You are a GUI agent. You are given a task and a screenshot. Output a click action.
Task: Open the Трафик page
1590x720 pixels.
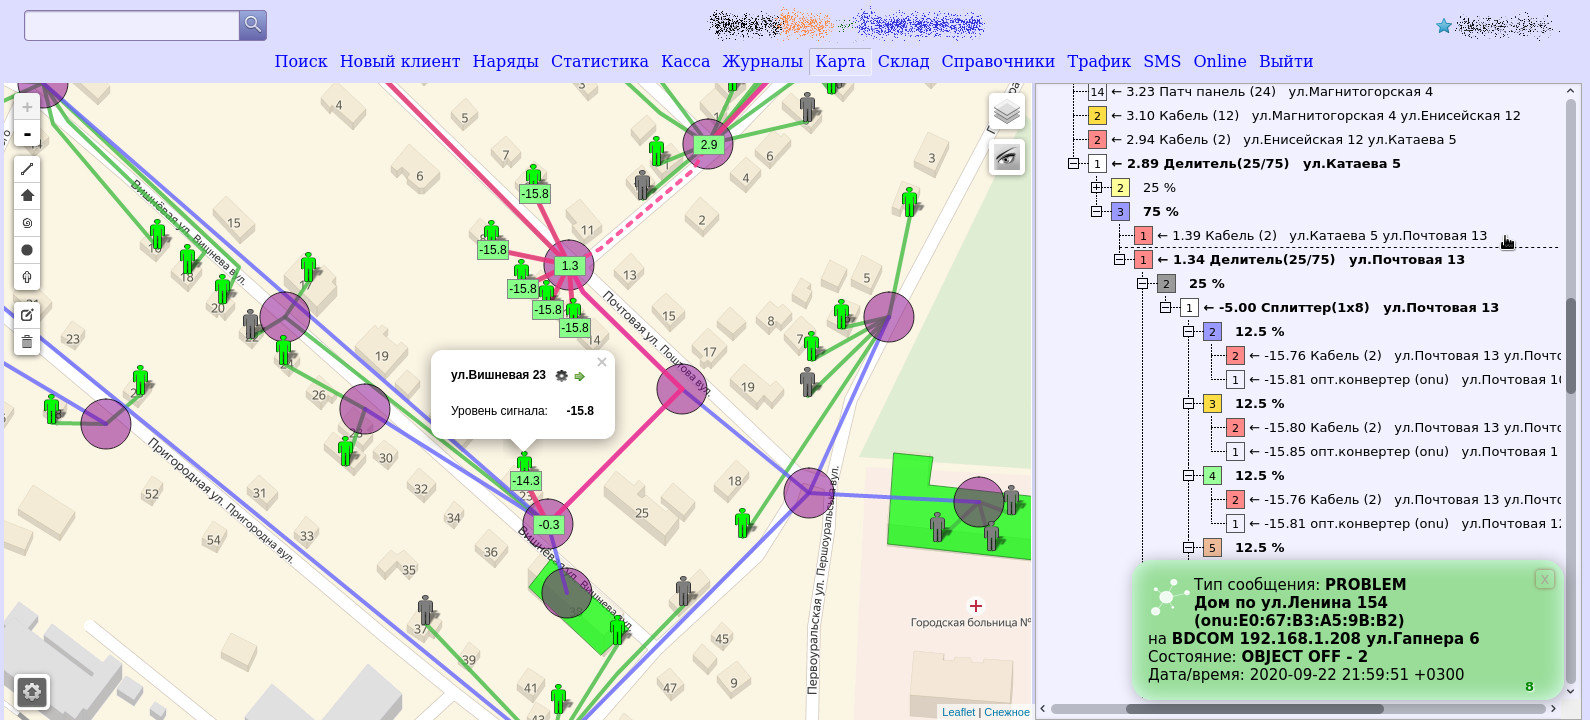pyautogui.click(x=1099, y=61)
